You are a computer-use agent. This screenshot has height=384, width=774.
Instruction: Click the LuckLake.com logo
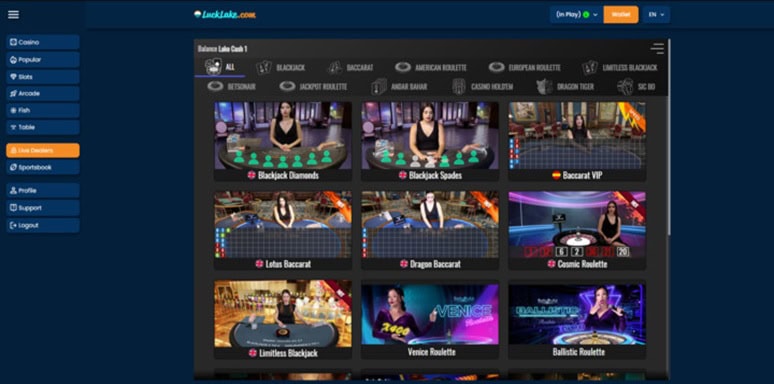[225, 14]
